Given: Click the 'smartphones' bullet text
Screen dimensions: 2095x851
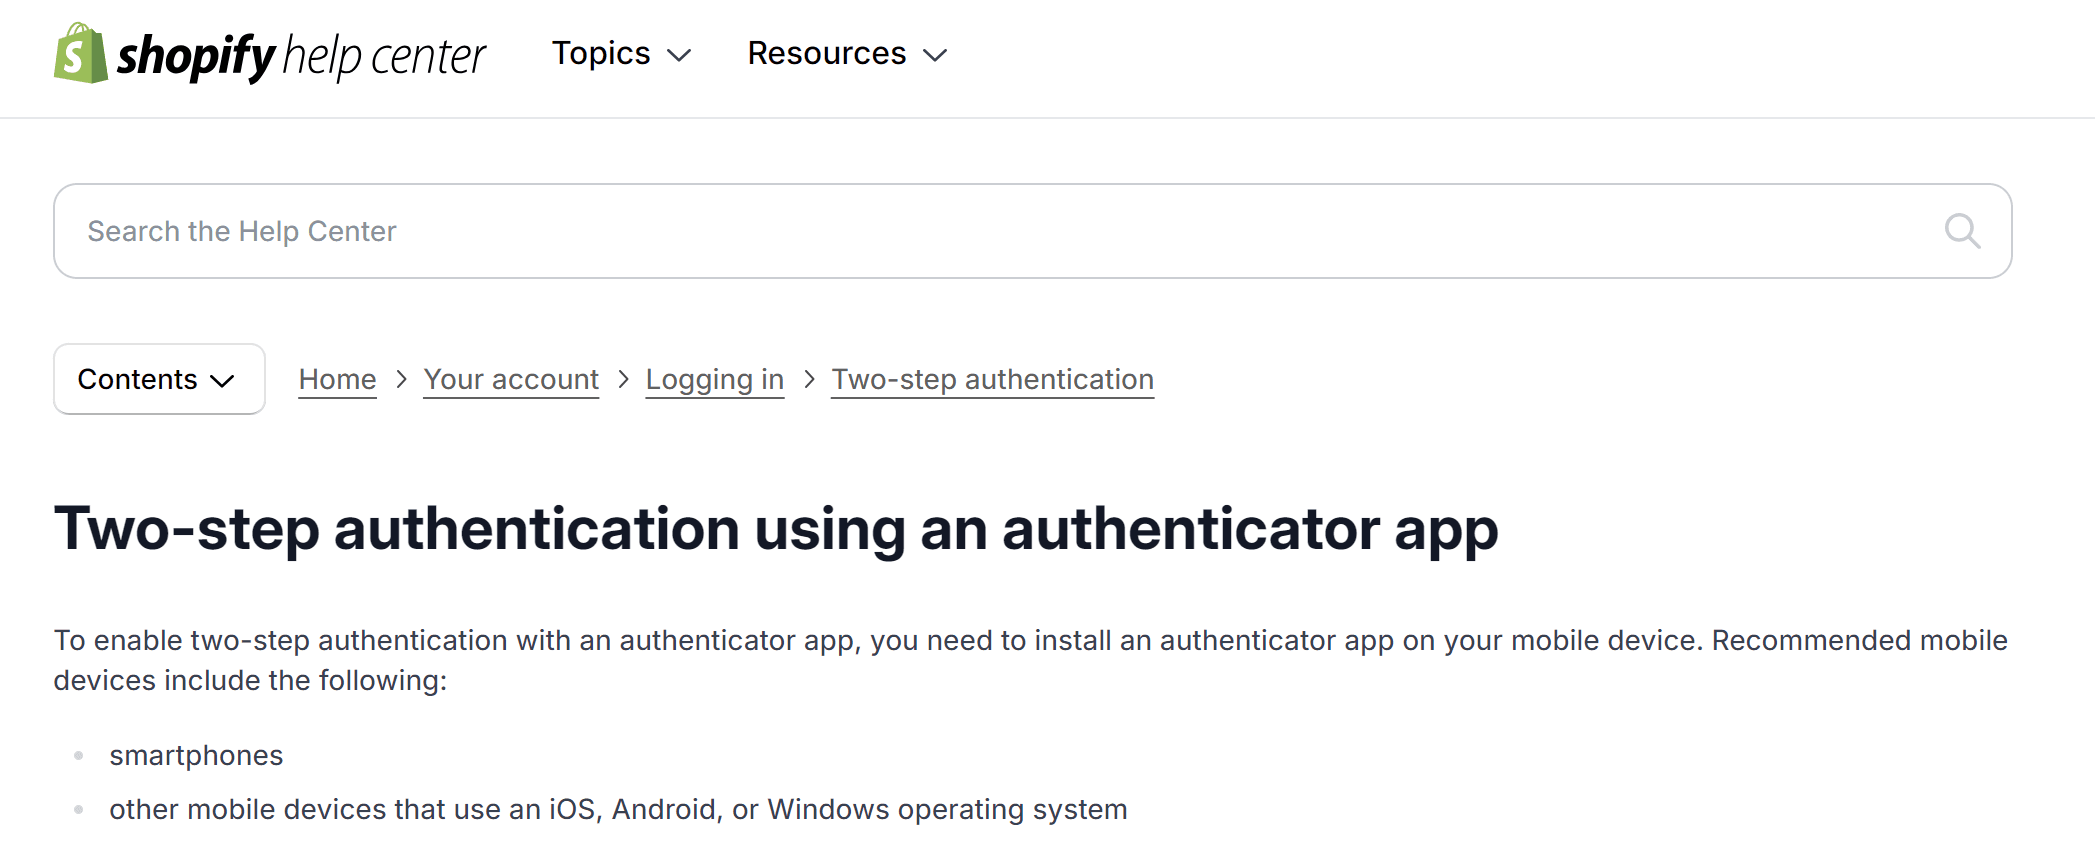Looking at the screenshot, I should pyautogui.click(x=196, y=755).
